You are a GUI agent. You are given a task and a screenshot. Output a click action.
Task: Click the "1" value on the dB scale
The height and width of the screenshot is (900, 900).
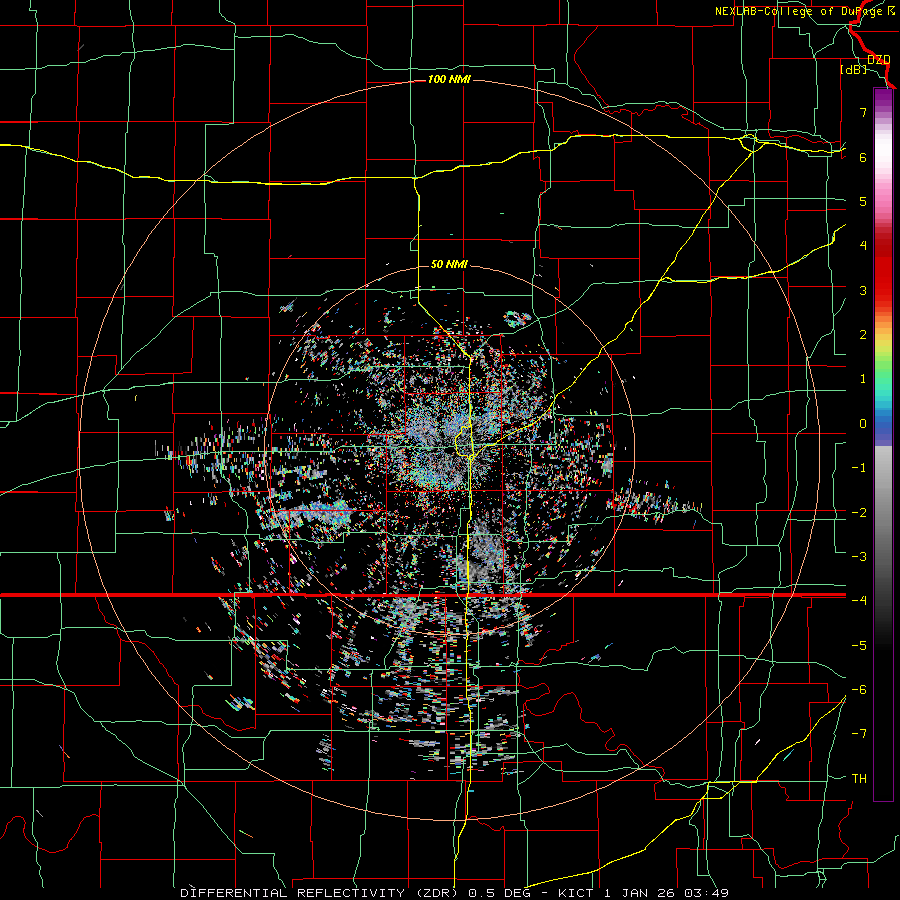(x=863, y=379)
